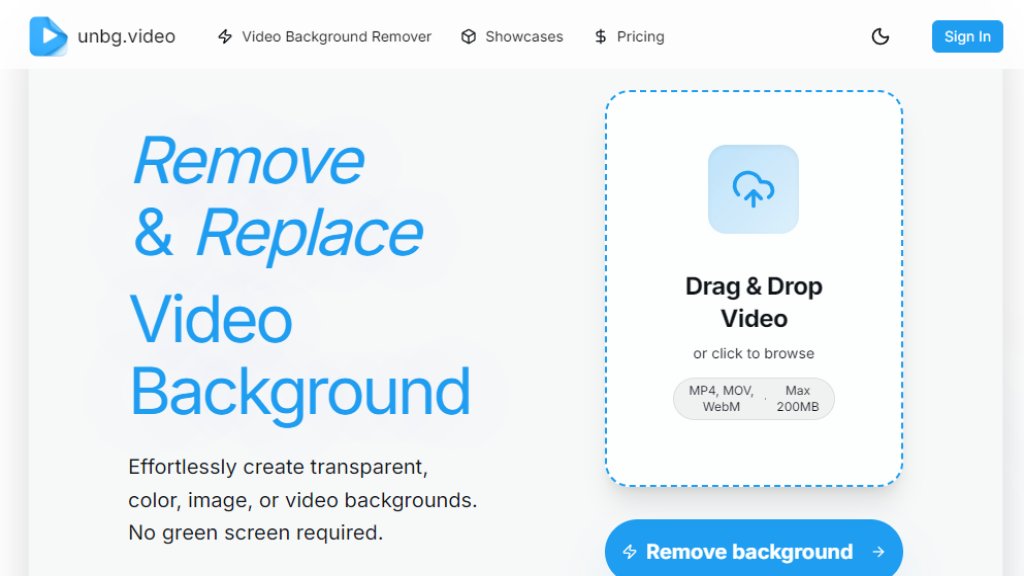1024x576 pixels.
Task: Click the Sign In button
Action: point(967,36)
